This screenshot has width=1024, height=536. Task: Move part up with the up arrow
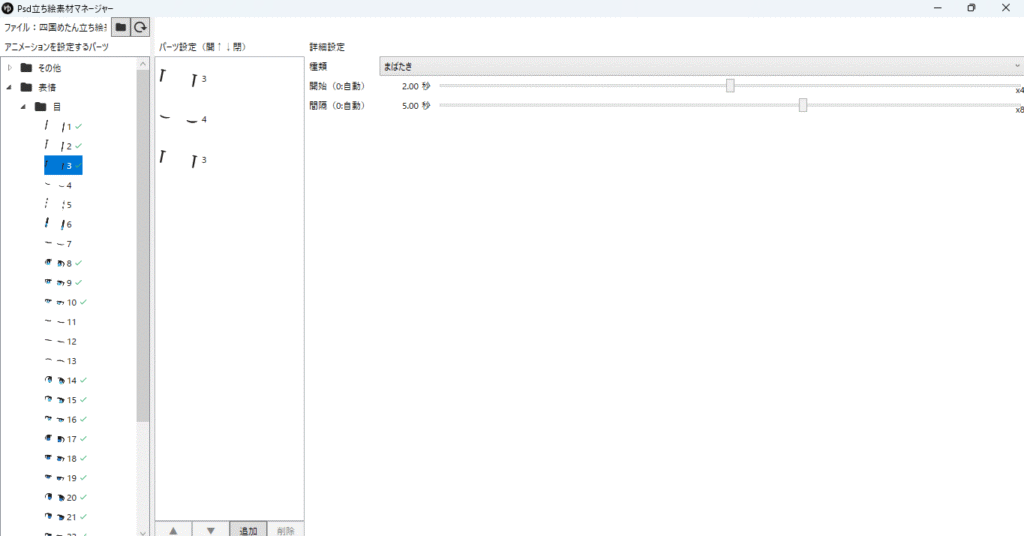[173, 530]
